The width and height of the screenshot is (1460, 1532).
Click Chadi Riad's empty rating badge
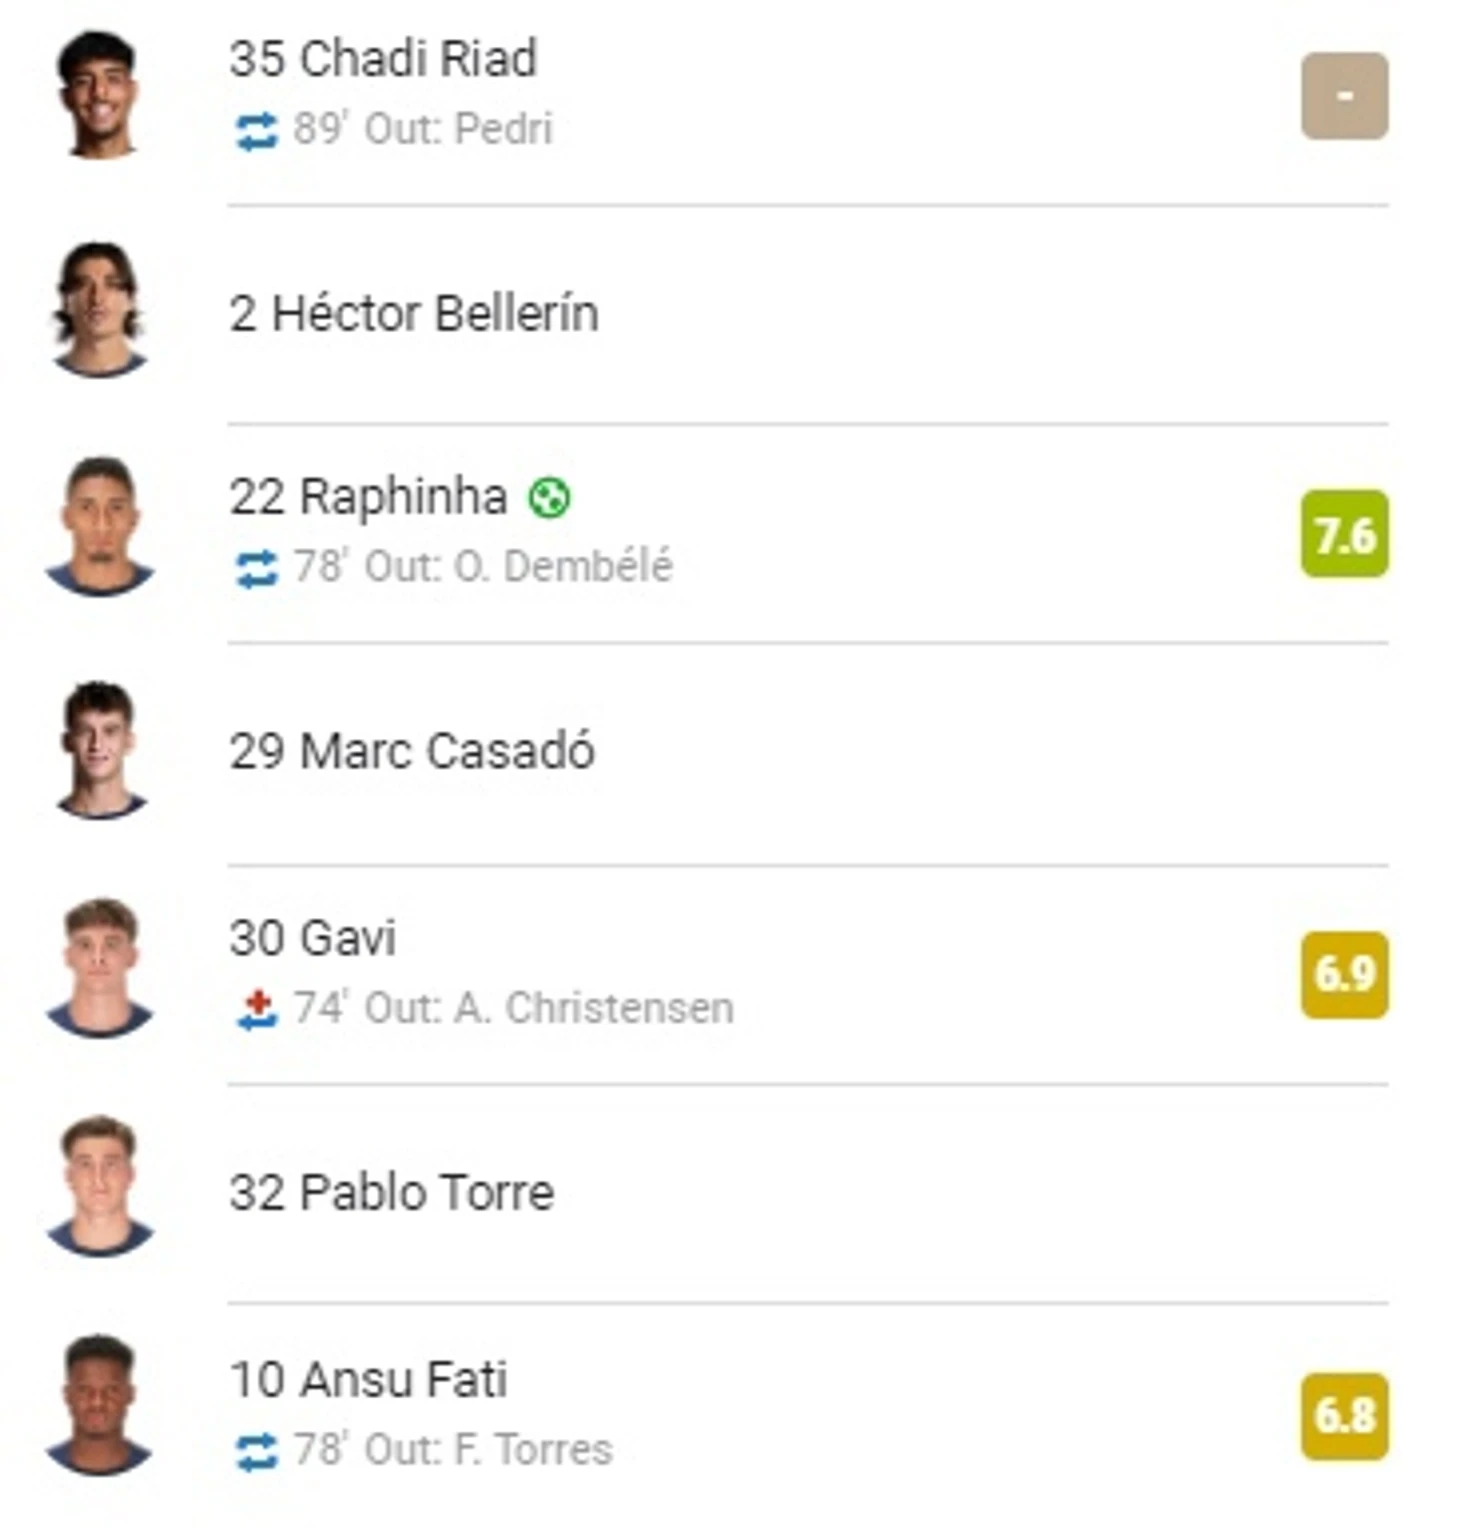pyautogui.click(x=1344, y=96)
